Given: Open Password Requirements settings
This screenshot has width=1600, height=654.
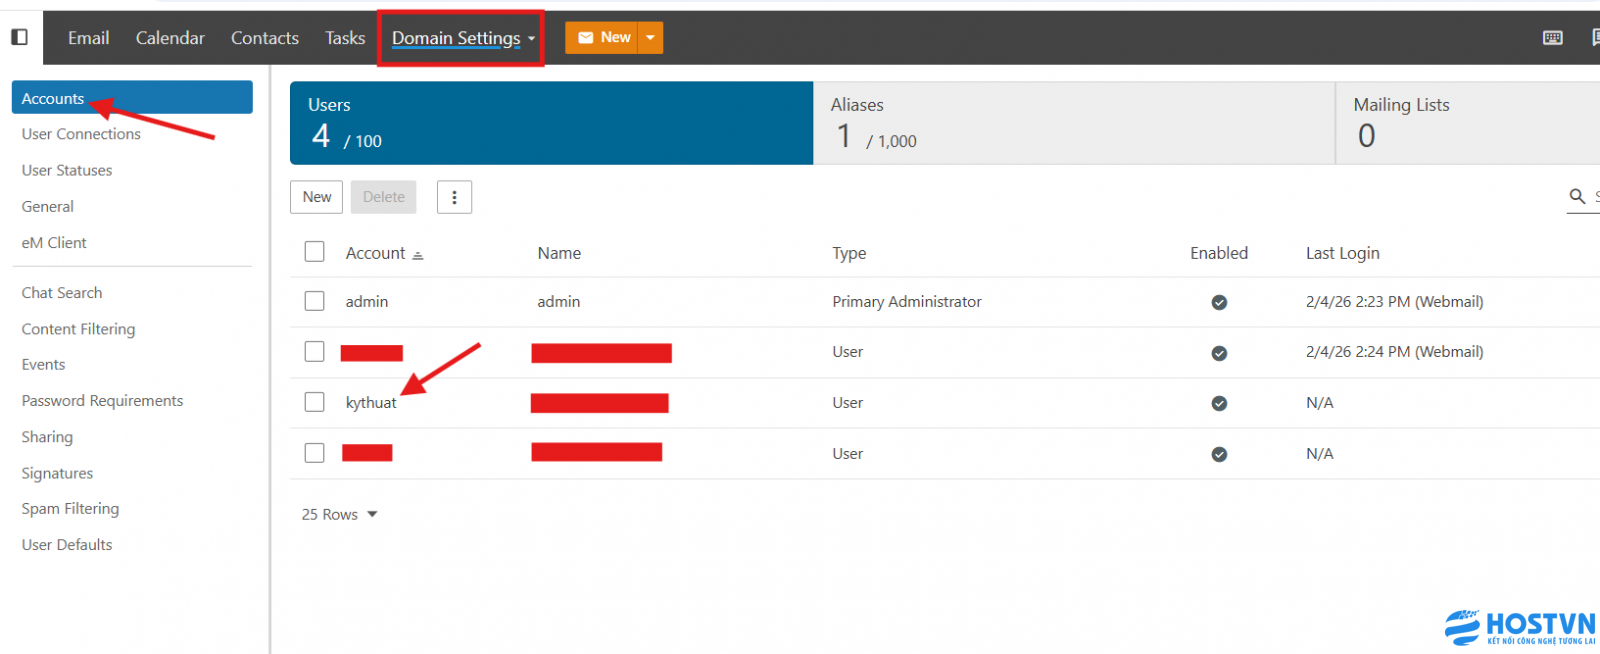Looking at the screenshot, I should point(102,400).
